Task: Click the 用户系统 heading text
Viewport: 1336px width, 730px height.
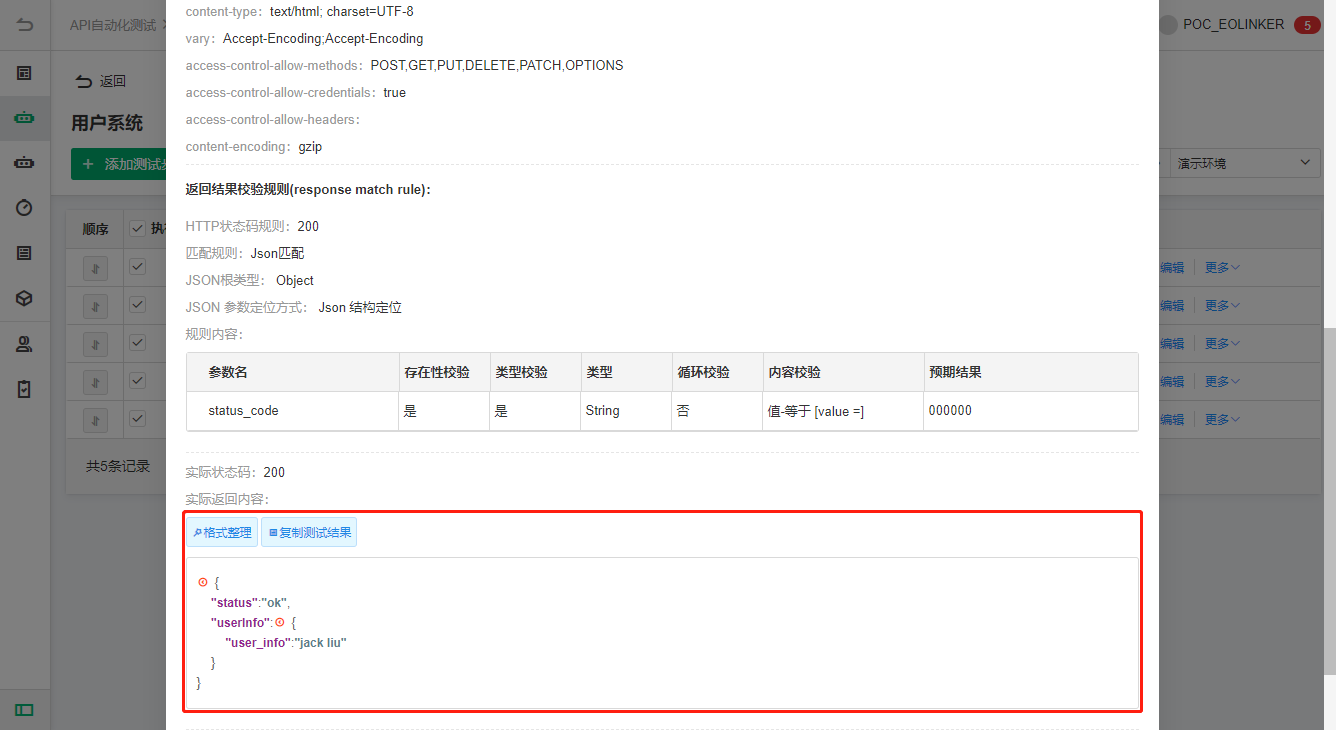Action: point(107,123)
